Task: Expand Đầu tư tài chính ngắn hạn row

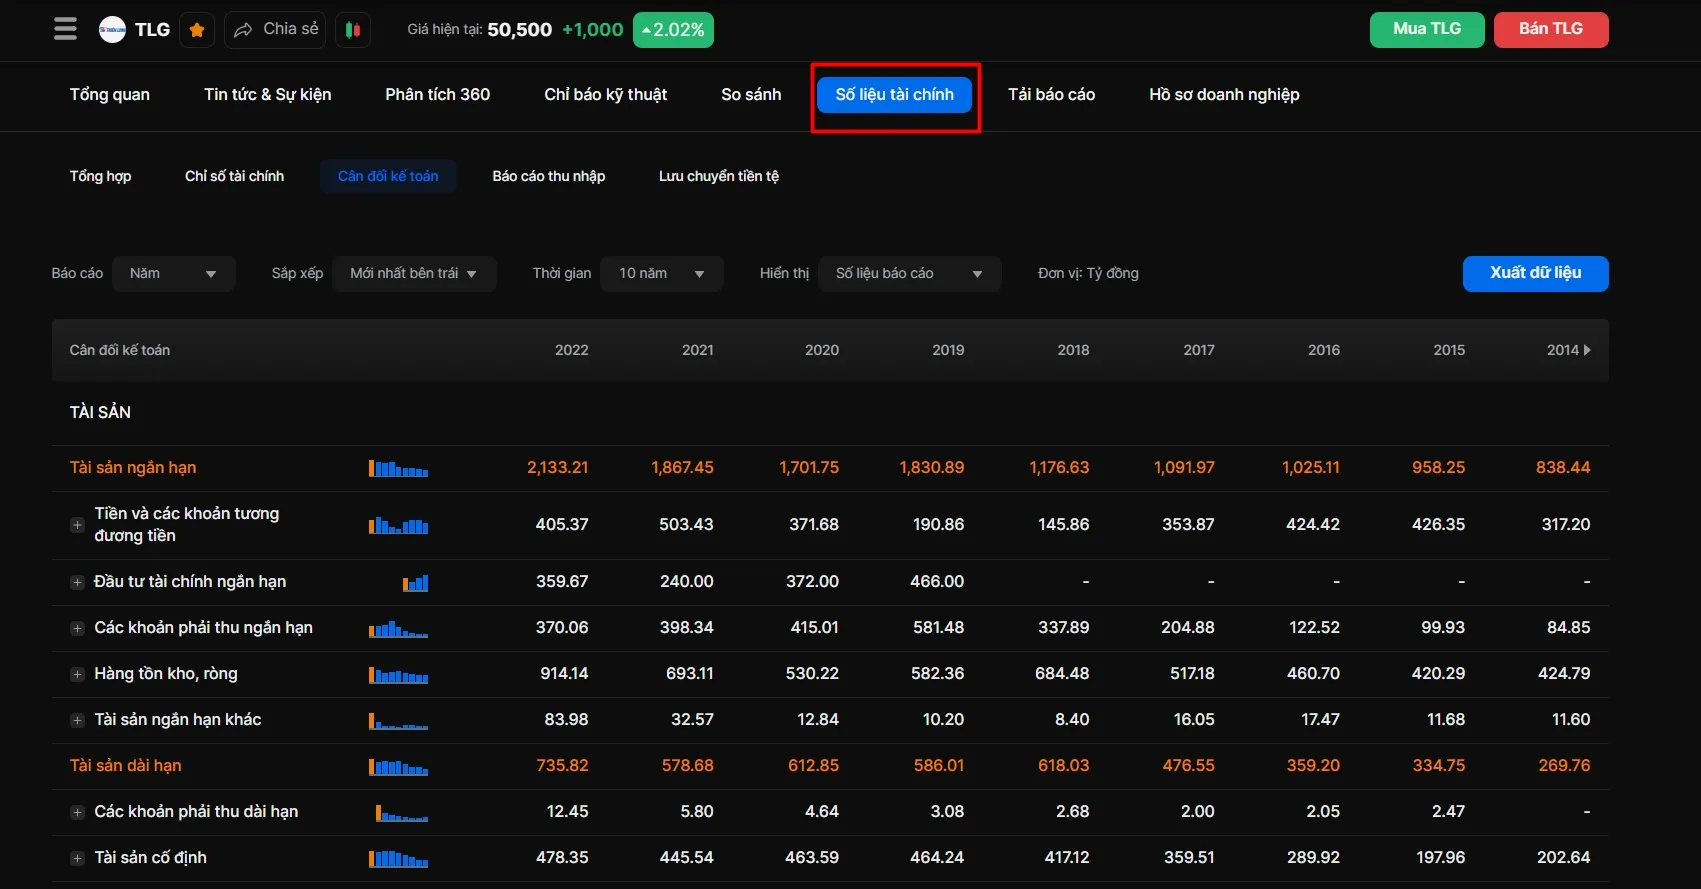Action: 77,582
